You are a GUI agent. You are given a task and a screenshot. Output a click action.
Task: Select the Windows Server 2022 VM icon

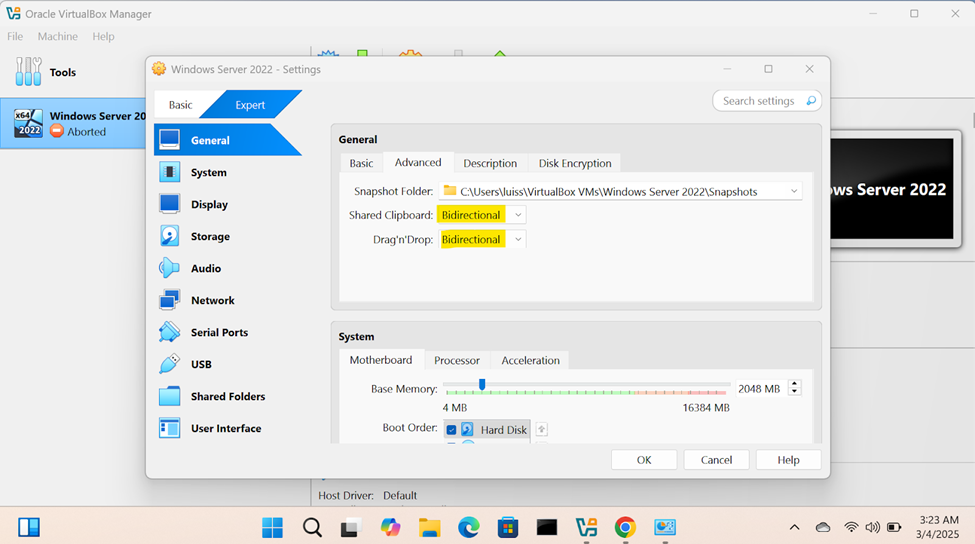[x=28, y=123]
